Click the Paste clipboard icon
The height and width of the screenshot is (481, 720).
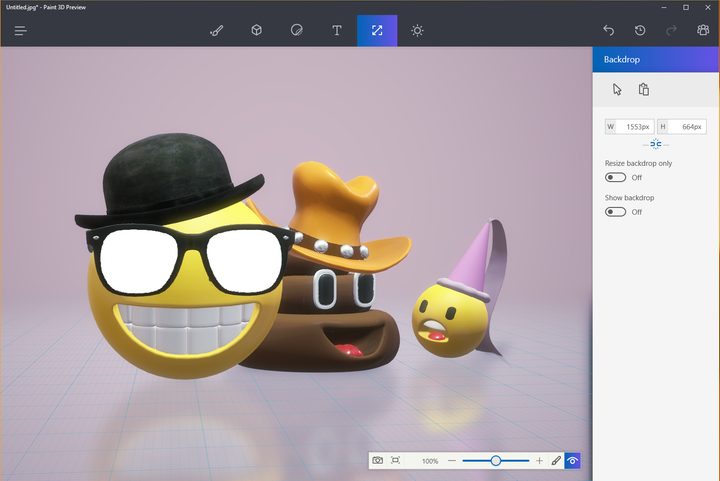(x=644, y=89)
